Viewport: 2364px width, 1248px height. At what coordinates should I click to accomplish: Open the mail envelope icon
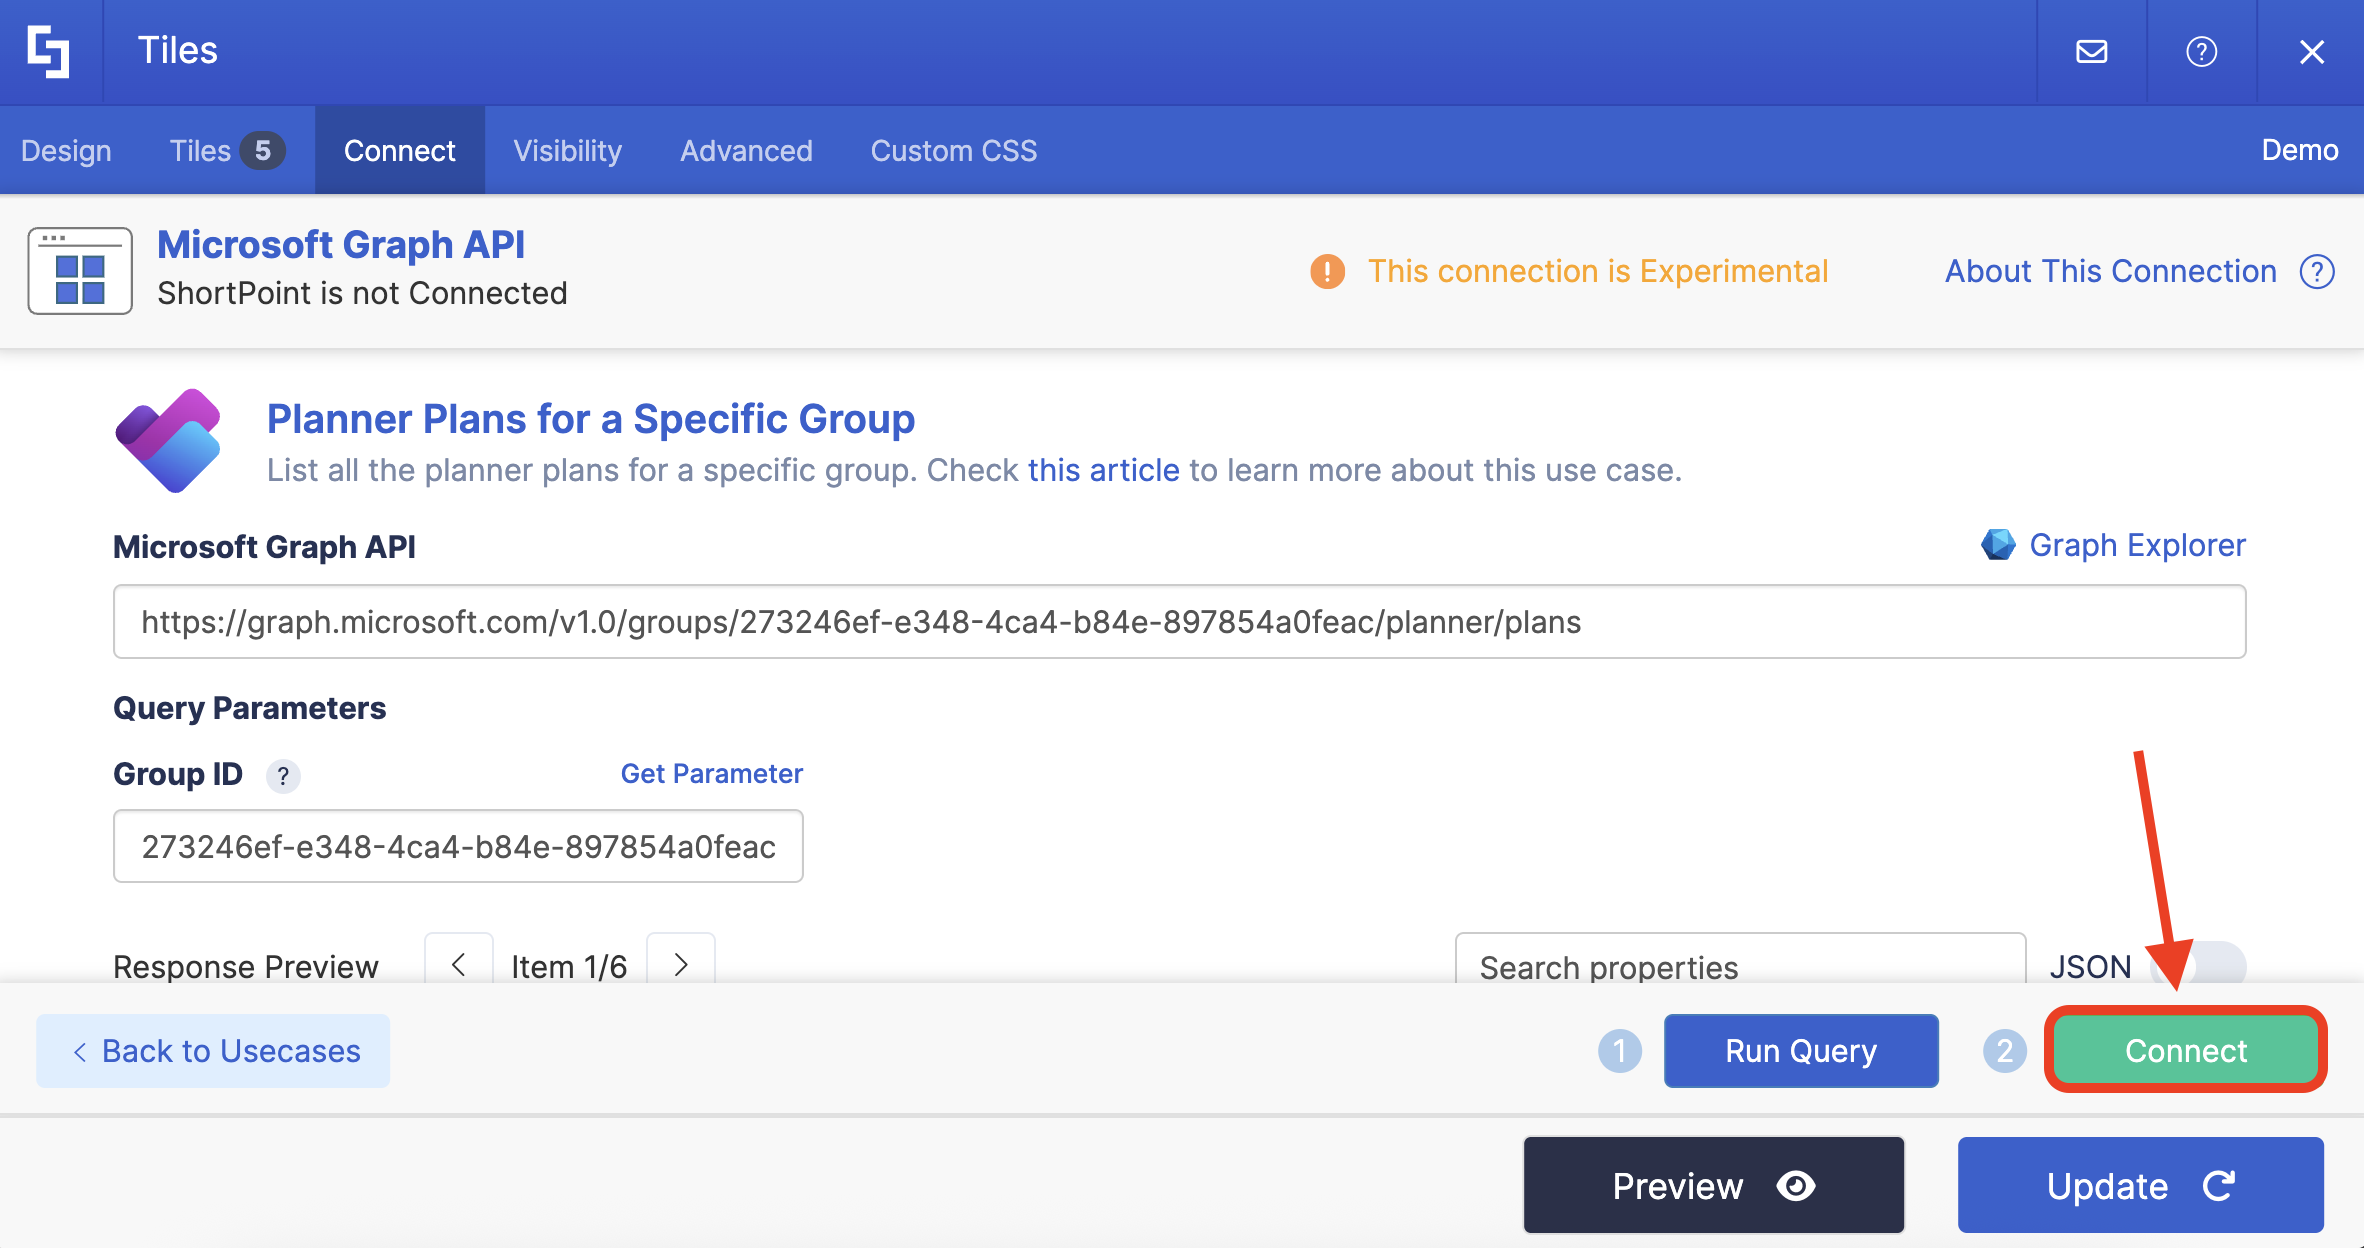(2091, 51)
